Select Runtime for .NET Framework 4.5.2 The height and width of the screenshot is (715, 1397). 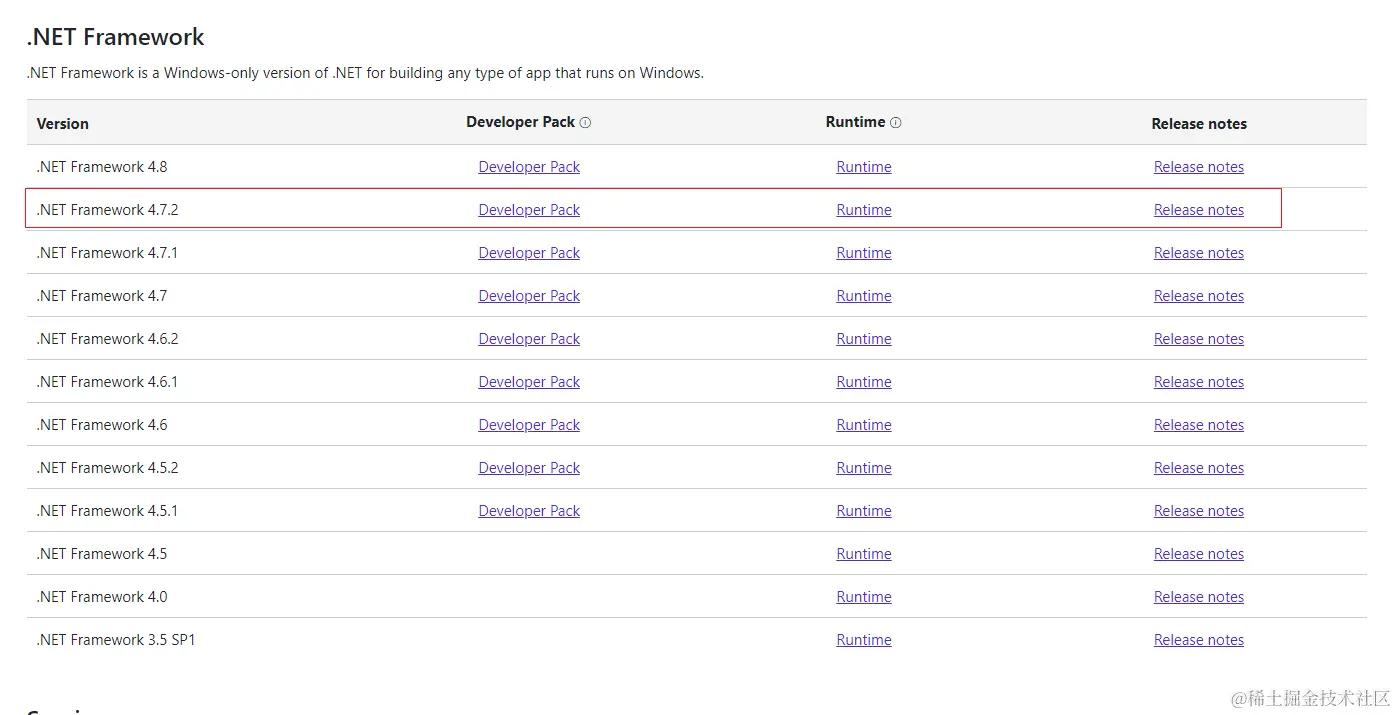pos(864,468)
